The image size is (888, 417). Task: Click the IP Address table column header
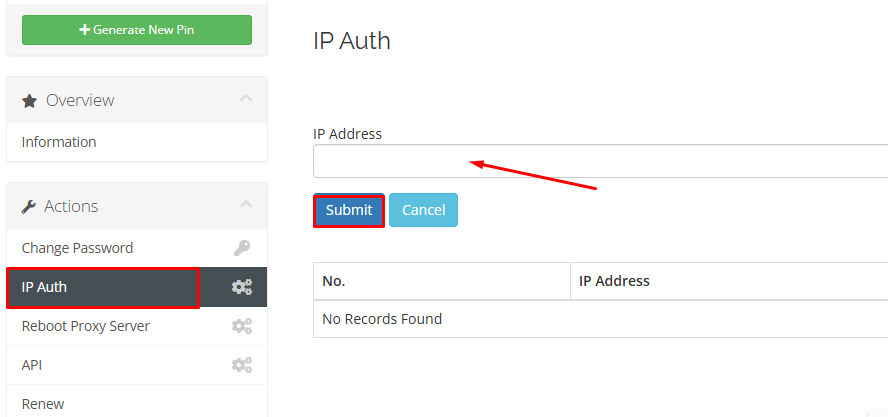coord(615,281)
